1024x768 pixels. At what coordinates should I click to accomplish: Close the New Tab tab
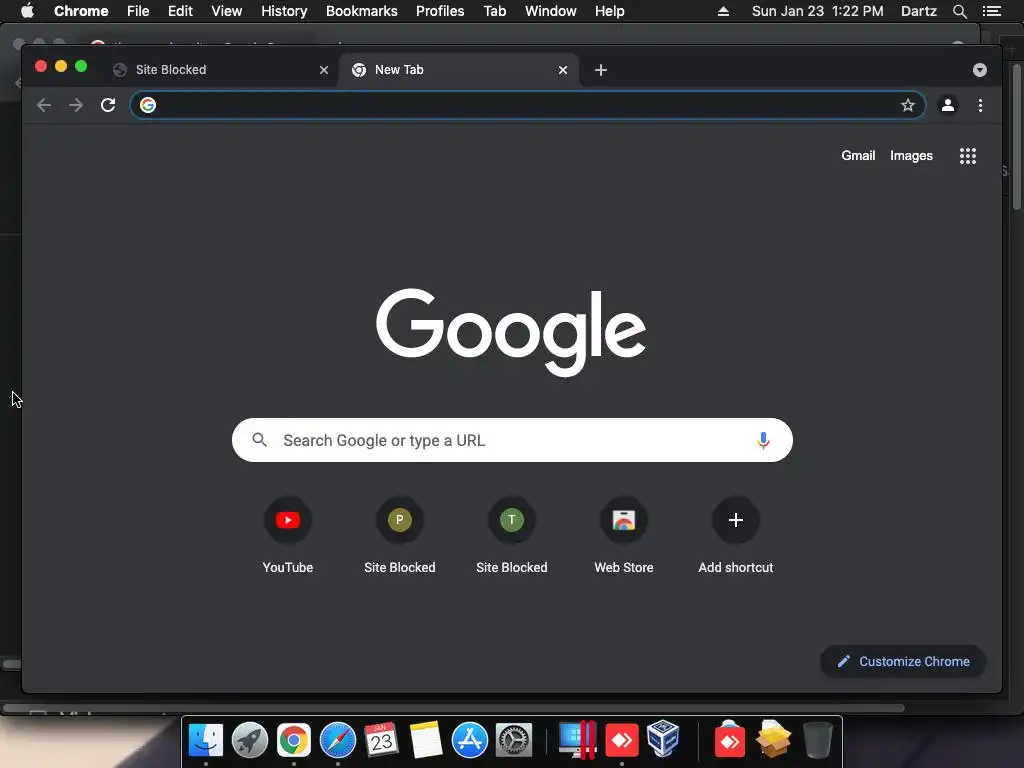563,70
